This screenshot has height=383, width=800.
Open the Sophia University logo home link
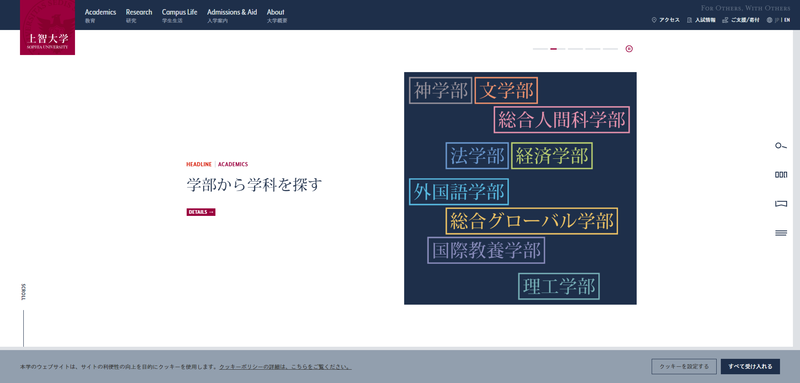tap(47, 27)
